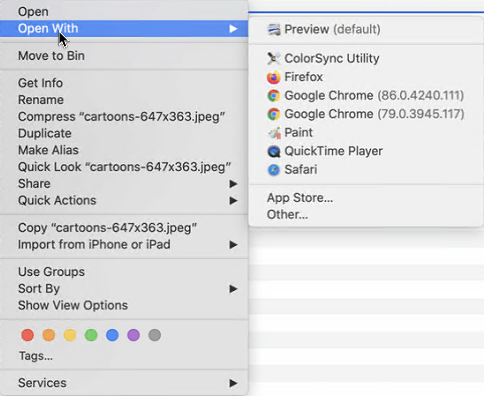The width and height of the screenshot is (484, 396).
Task: Open with Google Chrome (86.0.4240.111)
Action: click(366, 96)
